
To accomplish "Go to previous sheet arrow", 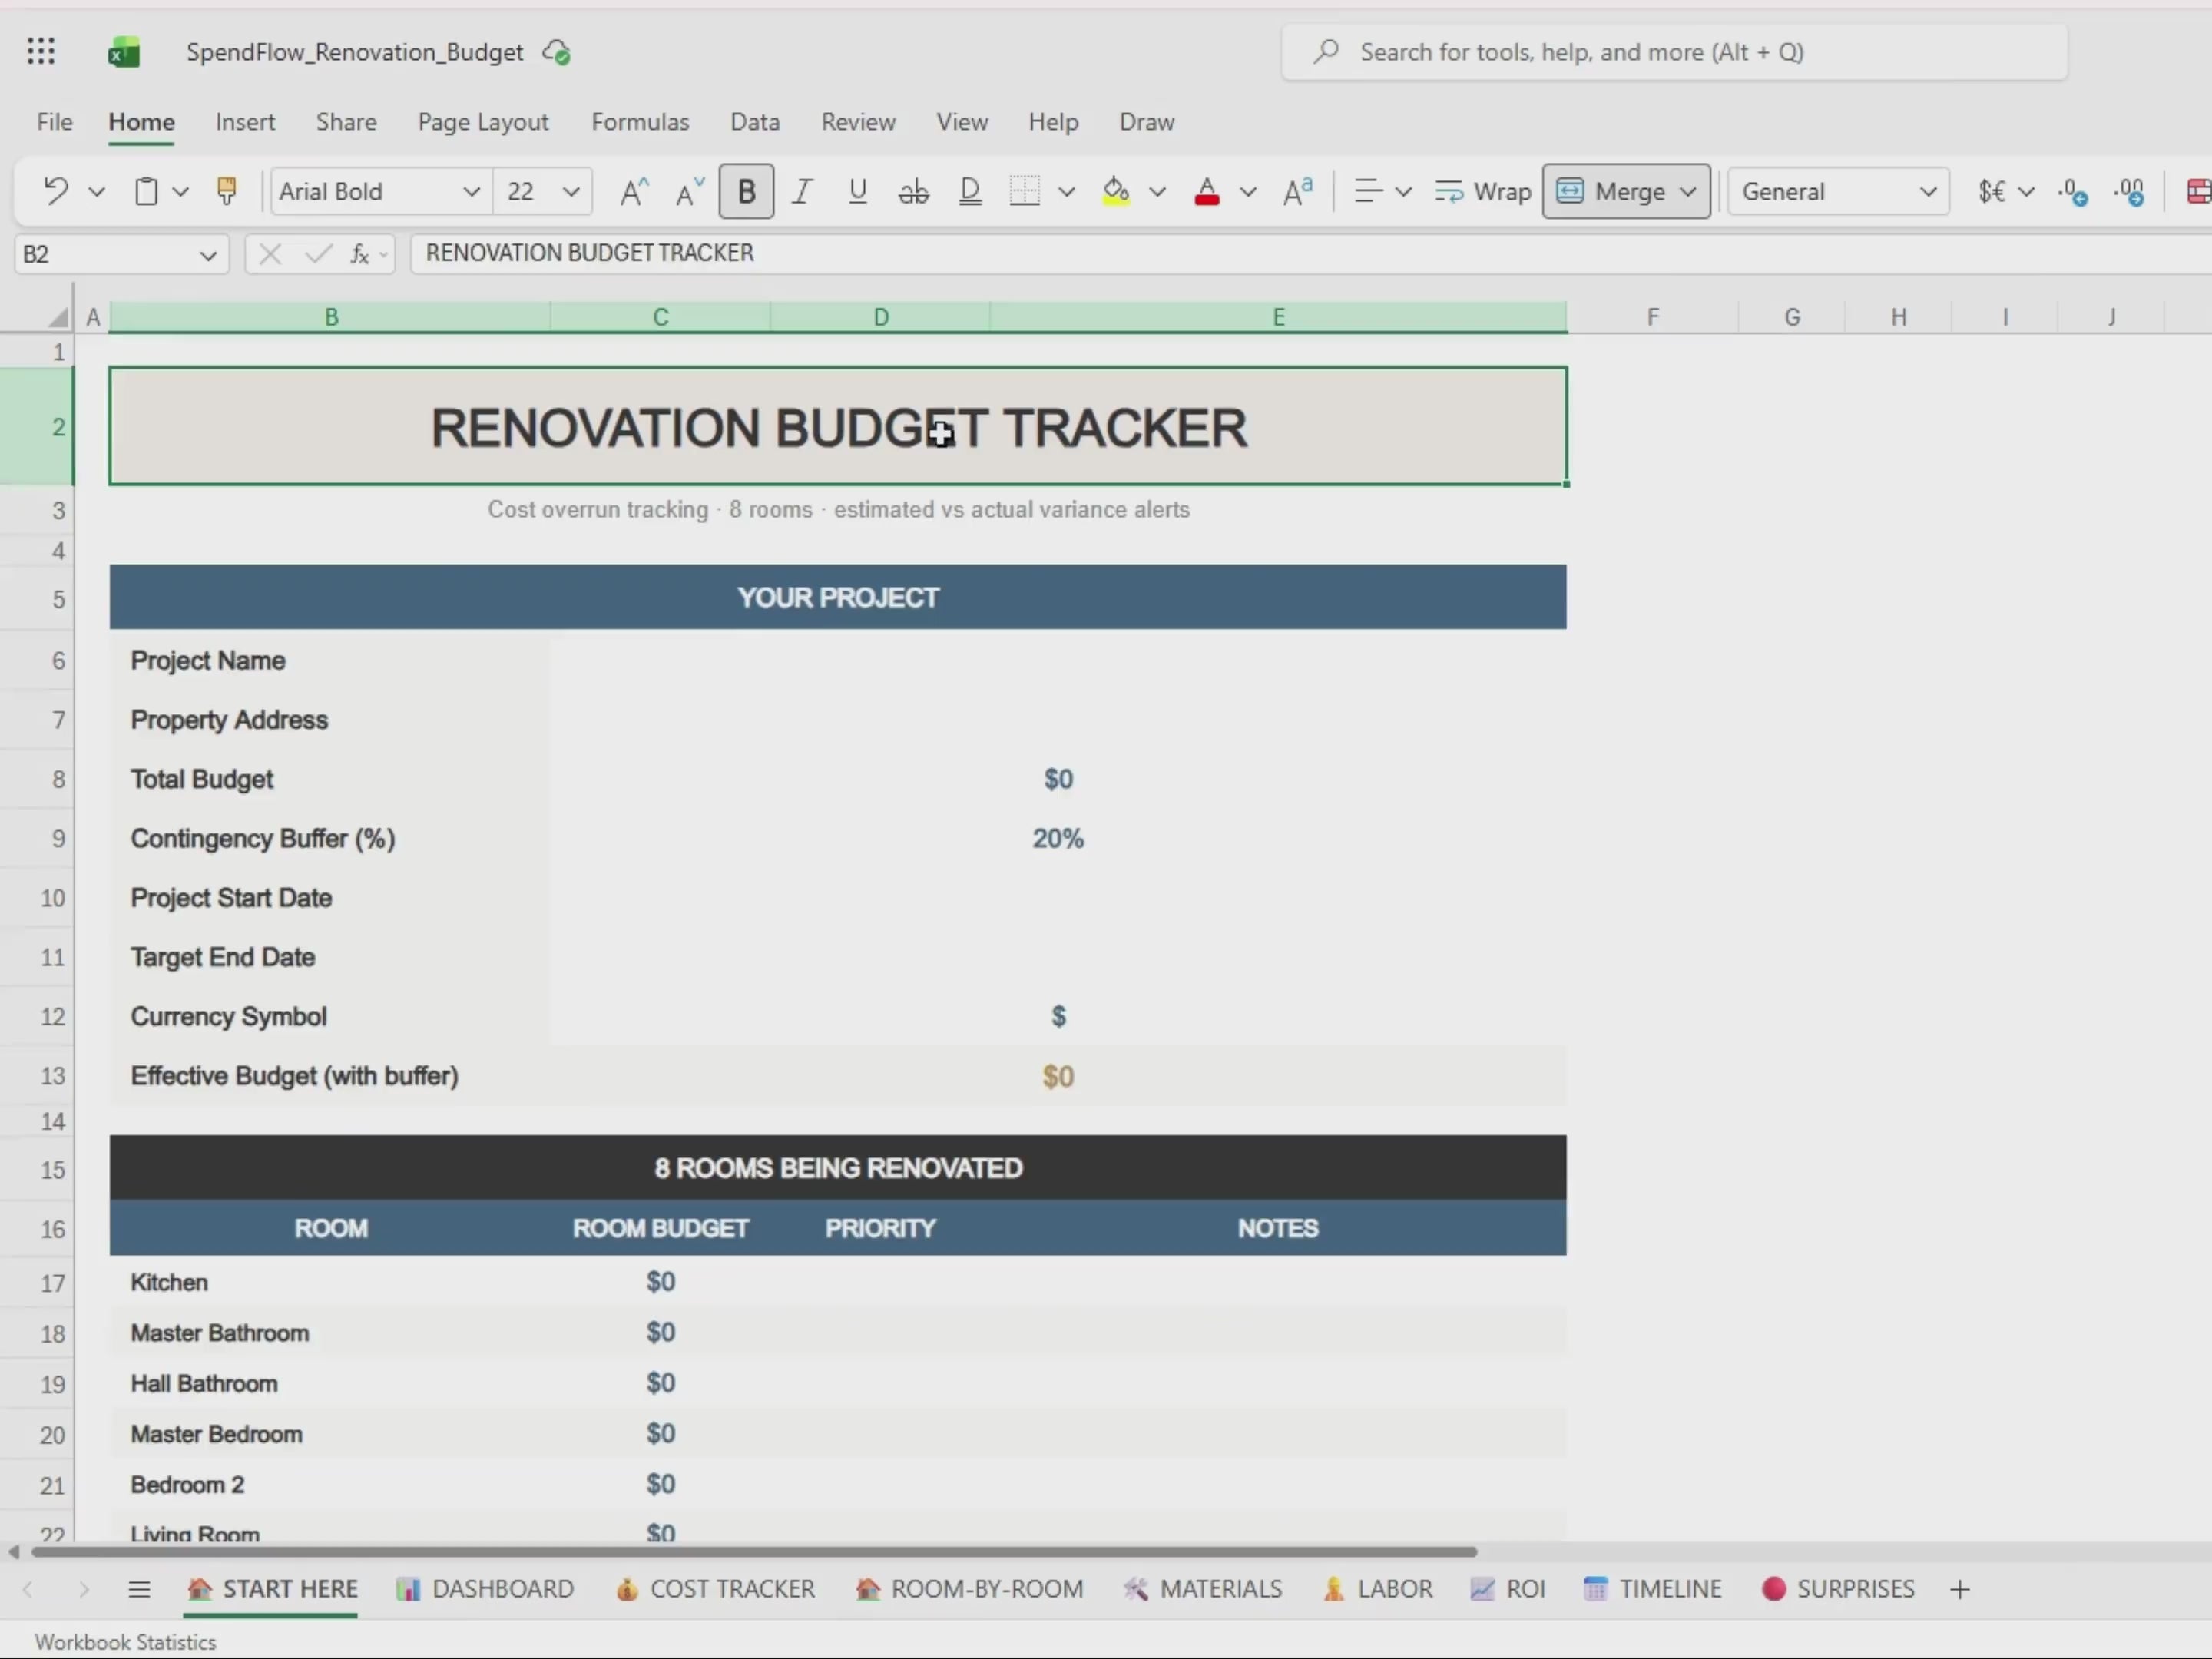I will point(28,1589).
